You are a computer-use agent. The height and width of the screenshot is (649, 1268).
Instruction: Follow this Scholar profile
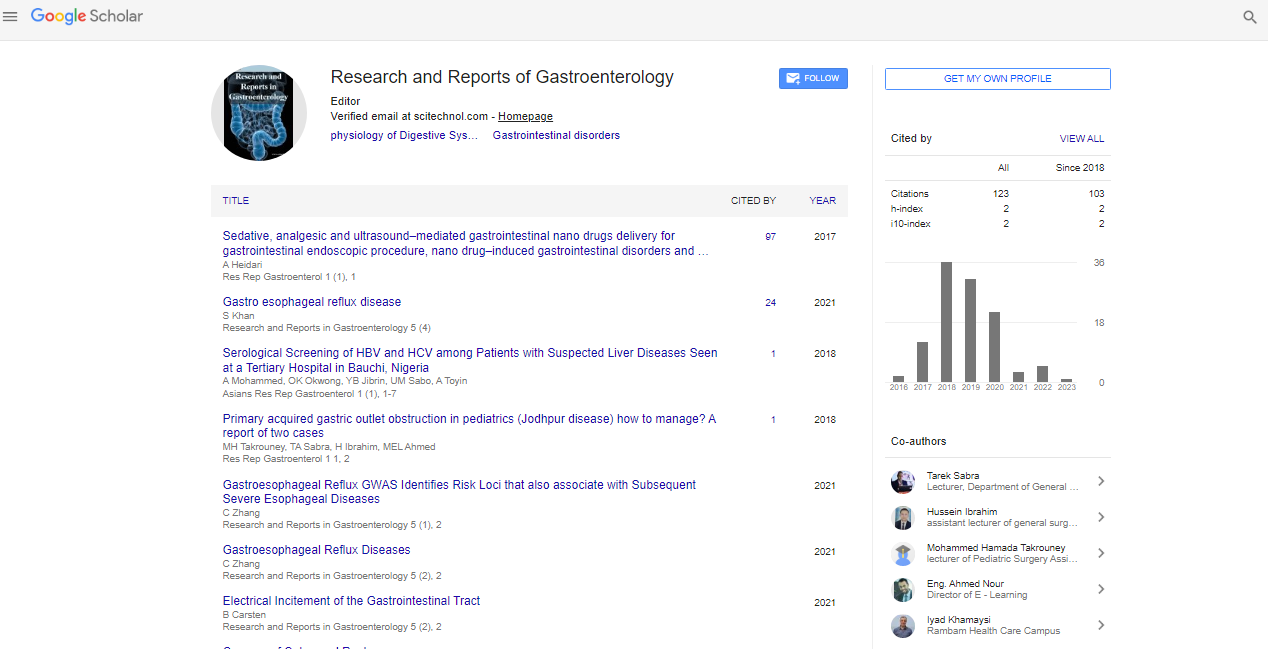813,79
